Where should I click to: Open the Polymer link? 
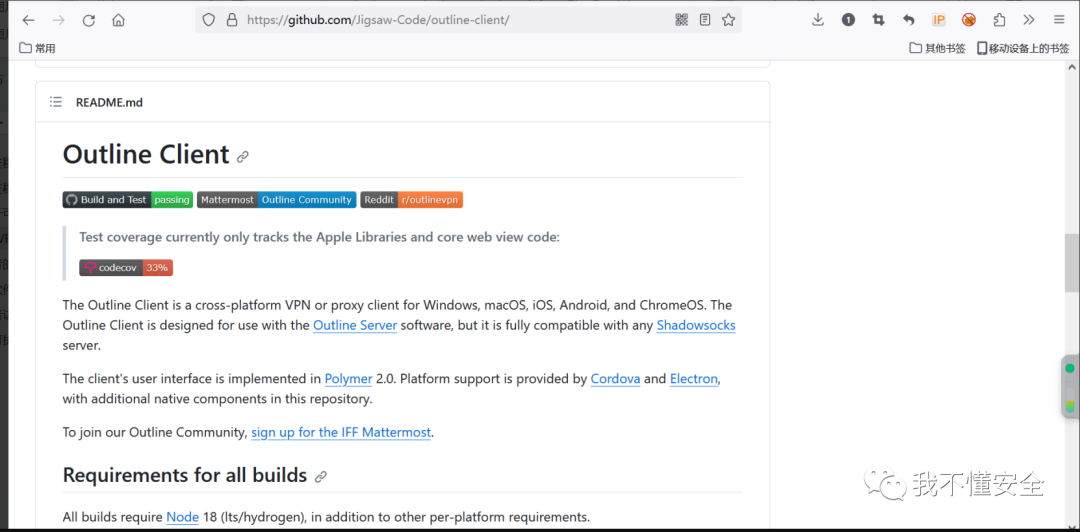(349, 379)
